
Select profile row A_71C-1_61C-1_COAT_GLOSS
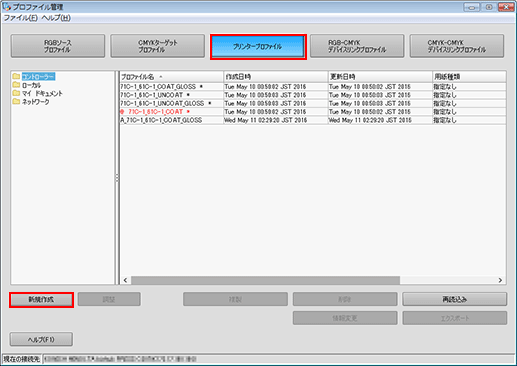tap(313, 120)
